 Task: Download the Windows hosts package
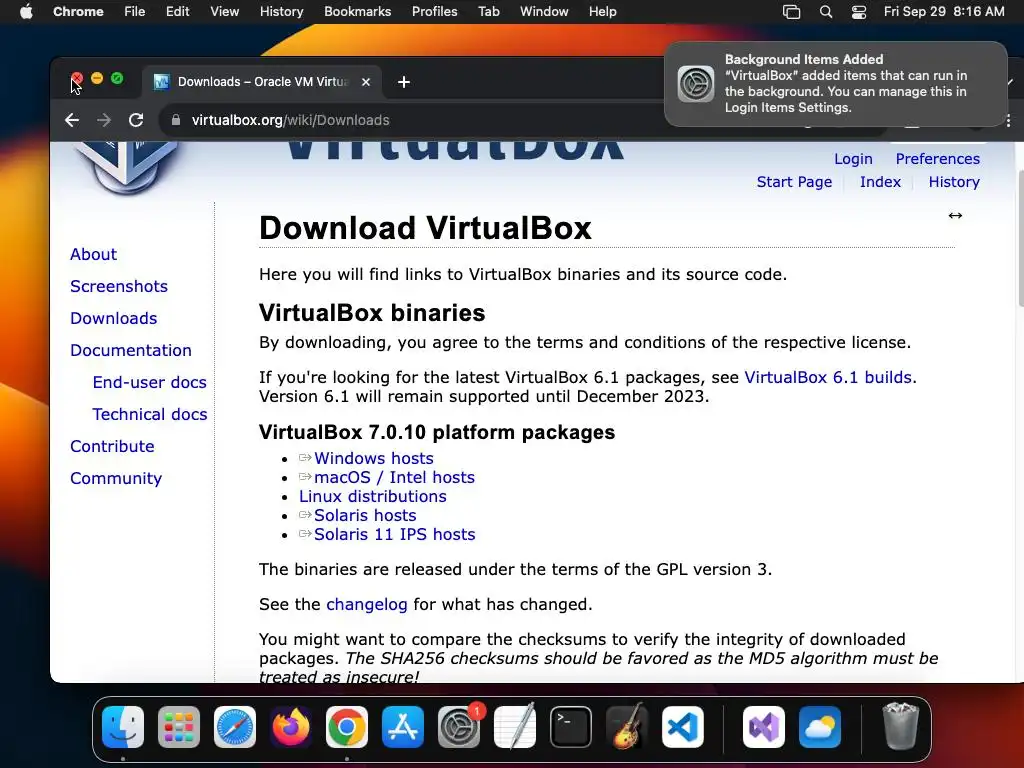click(374, 458)
